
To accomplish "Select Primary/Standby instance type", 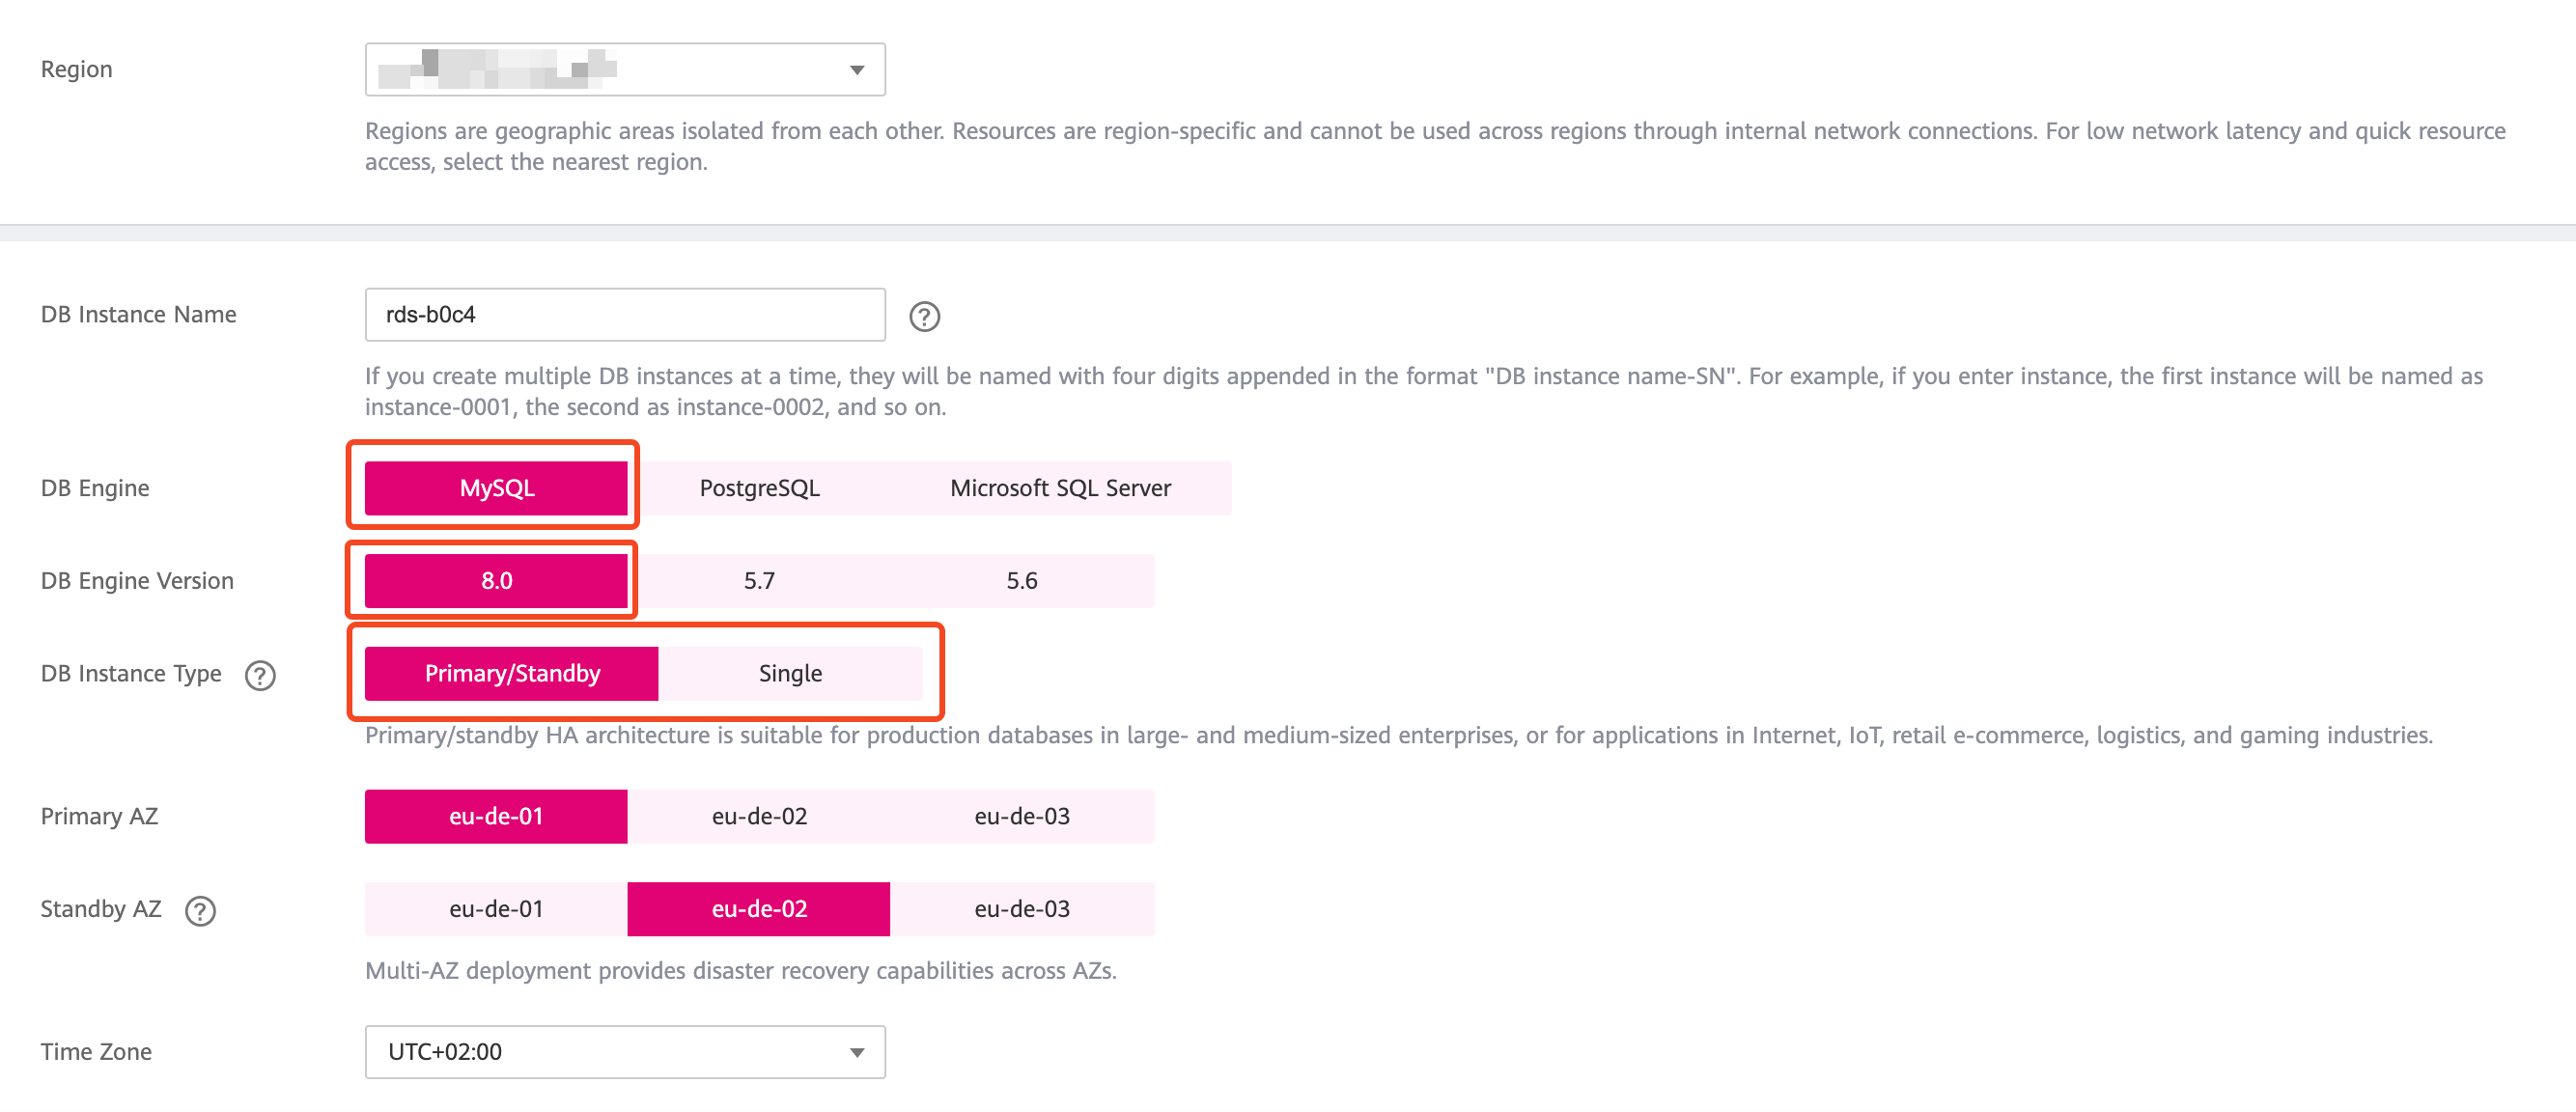I will pos(512,674).
